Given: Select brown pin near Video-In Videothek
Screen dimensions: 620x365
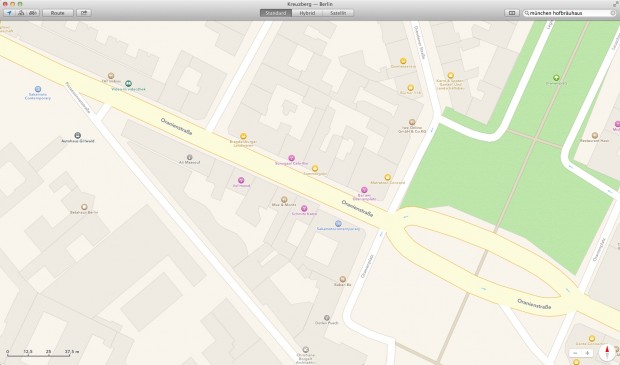Looking at the screenshot, I should 111,76.
